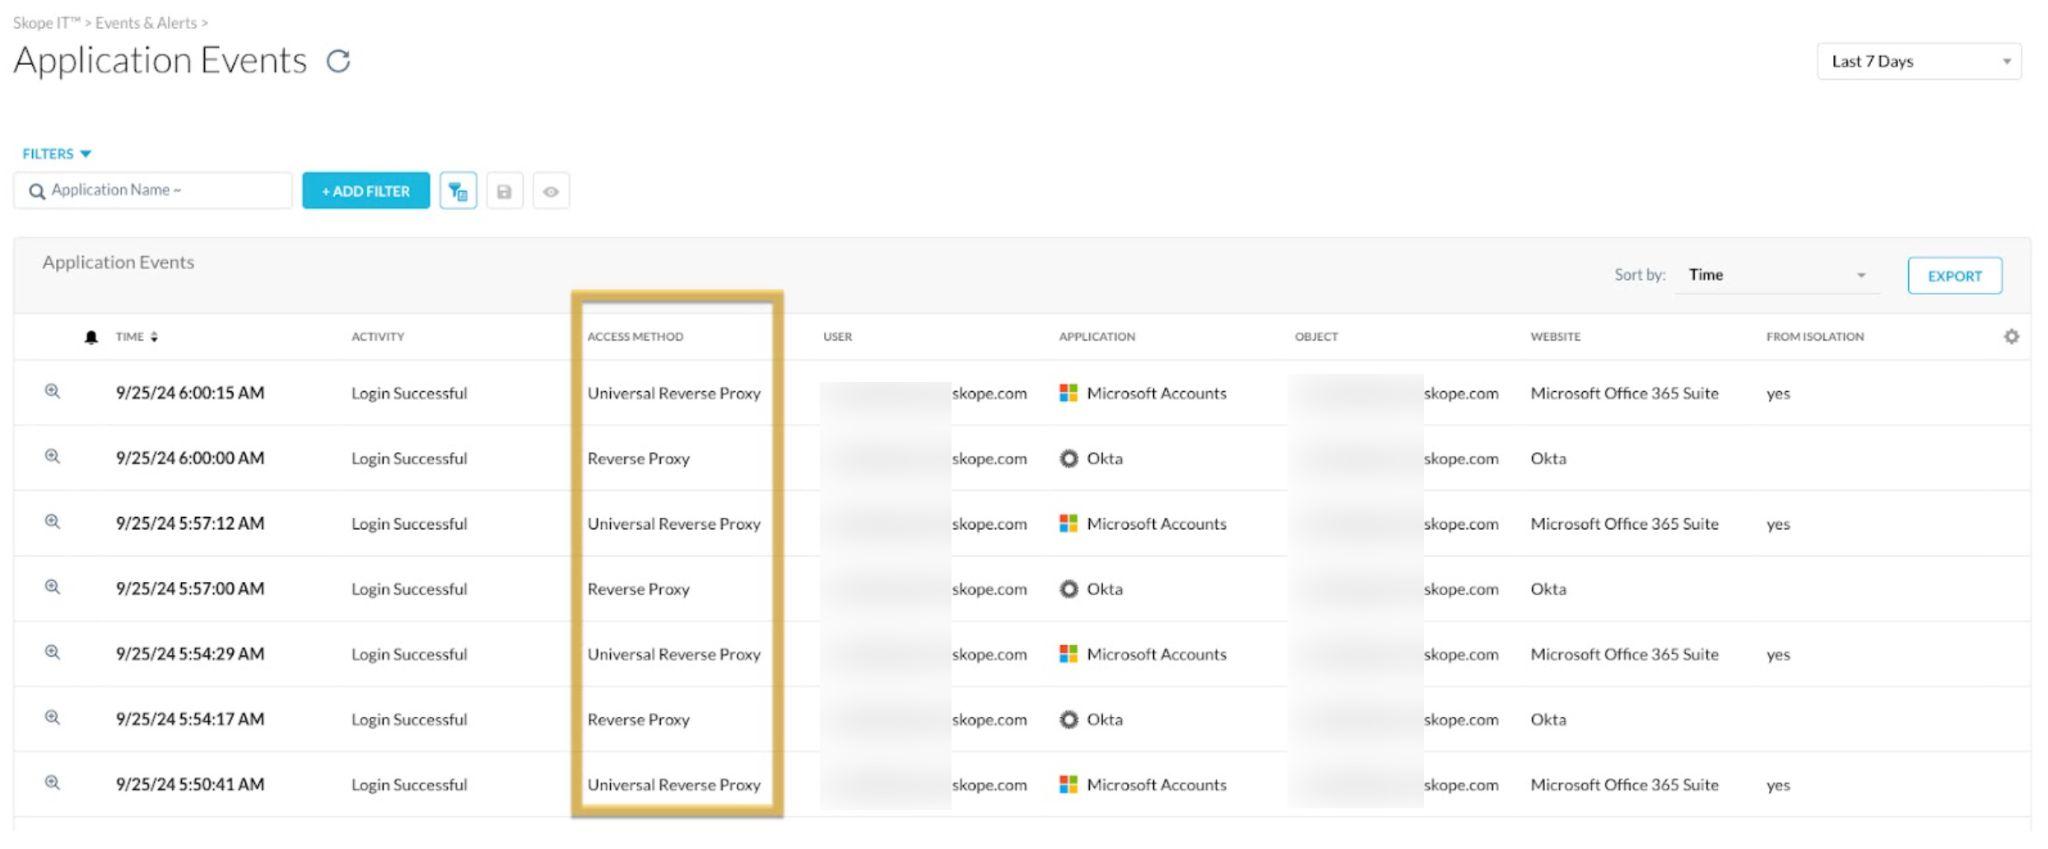Click the APPLICATION column header
Image resolution: width=2048 pixels, height=849 pixels.
click(1097, 337)
